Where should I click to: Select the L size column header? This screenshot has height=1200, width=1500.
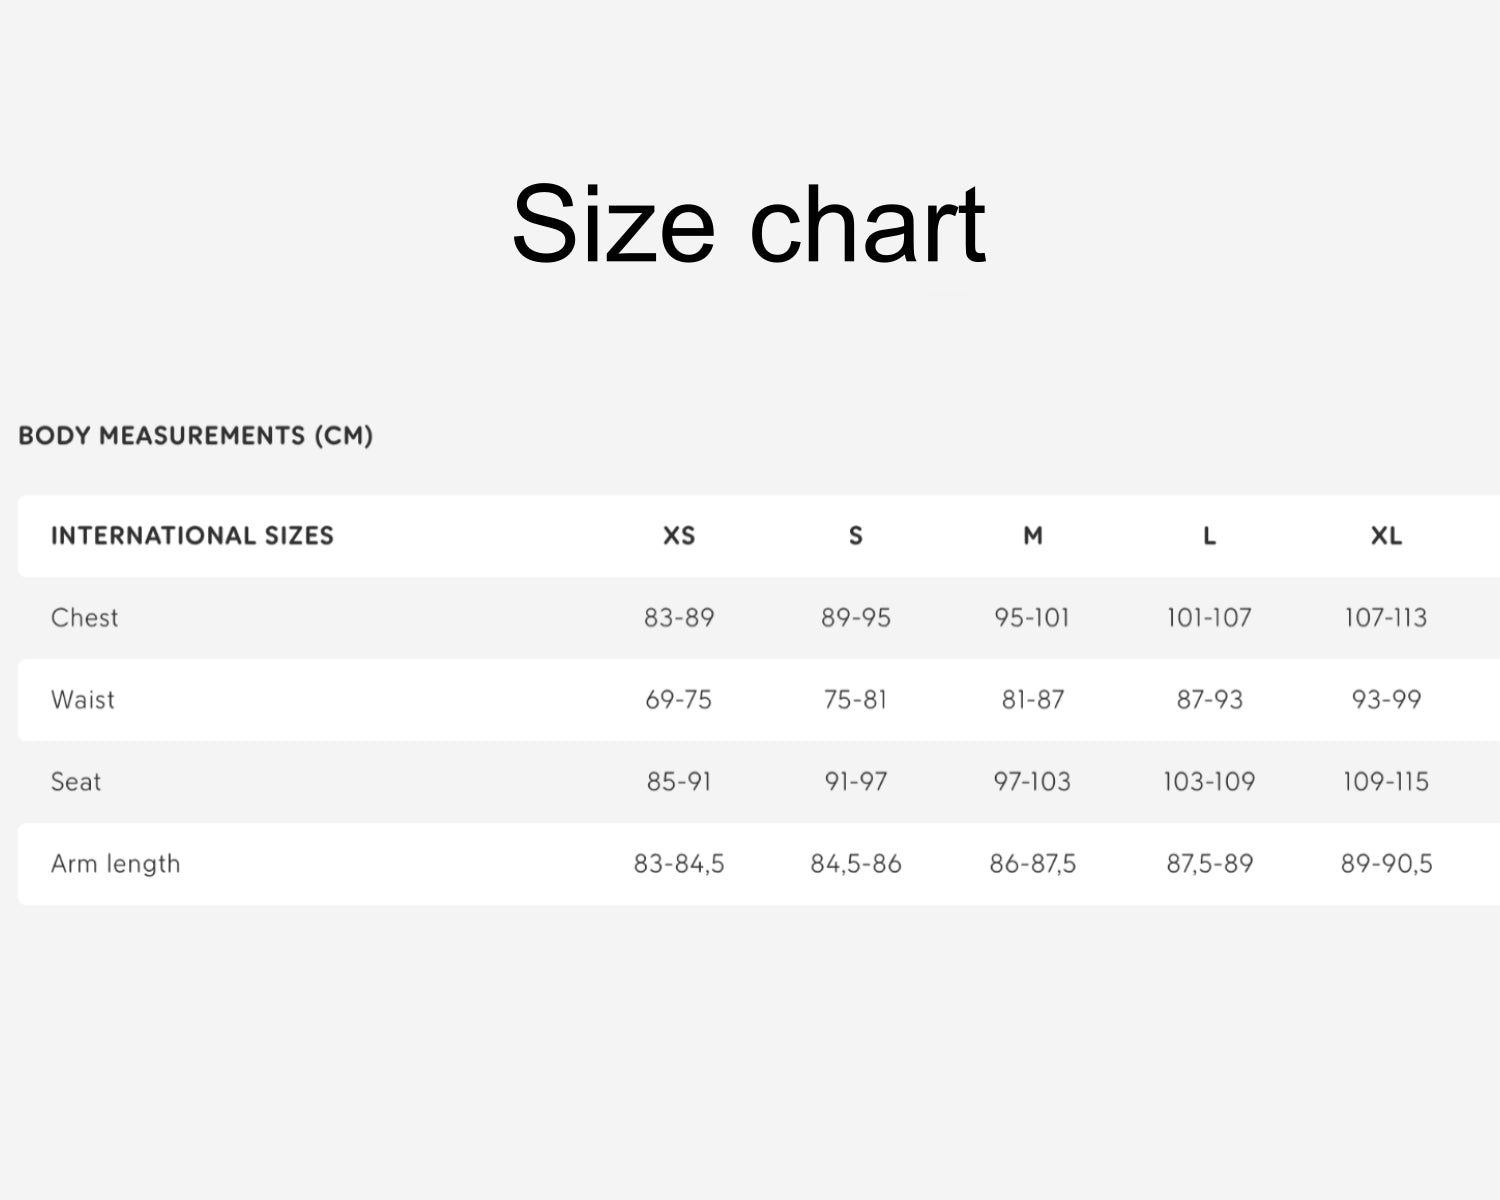coord(1209,536)
